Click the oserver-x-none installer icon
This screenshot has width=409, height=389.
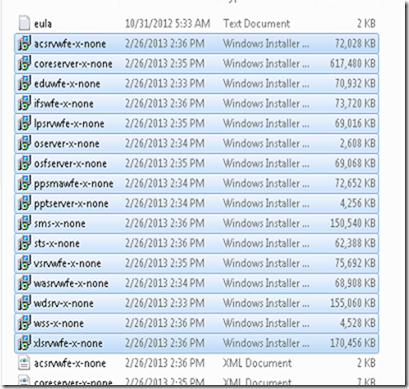(24, 143)
